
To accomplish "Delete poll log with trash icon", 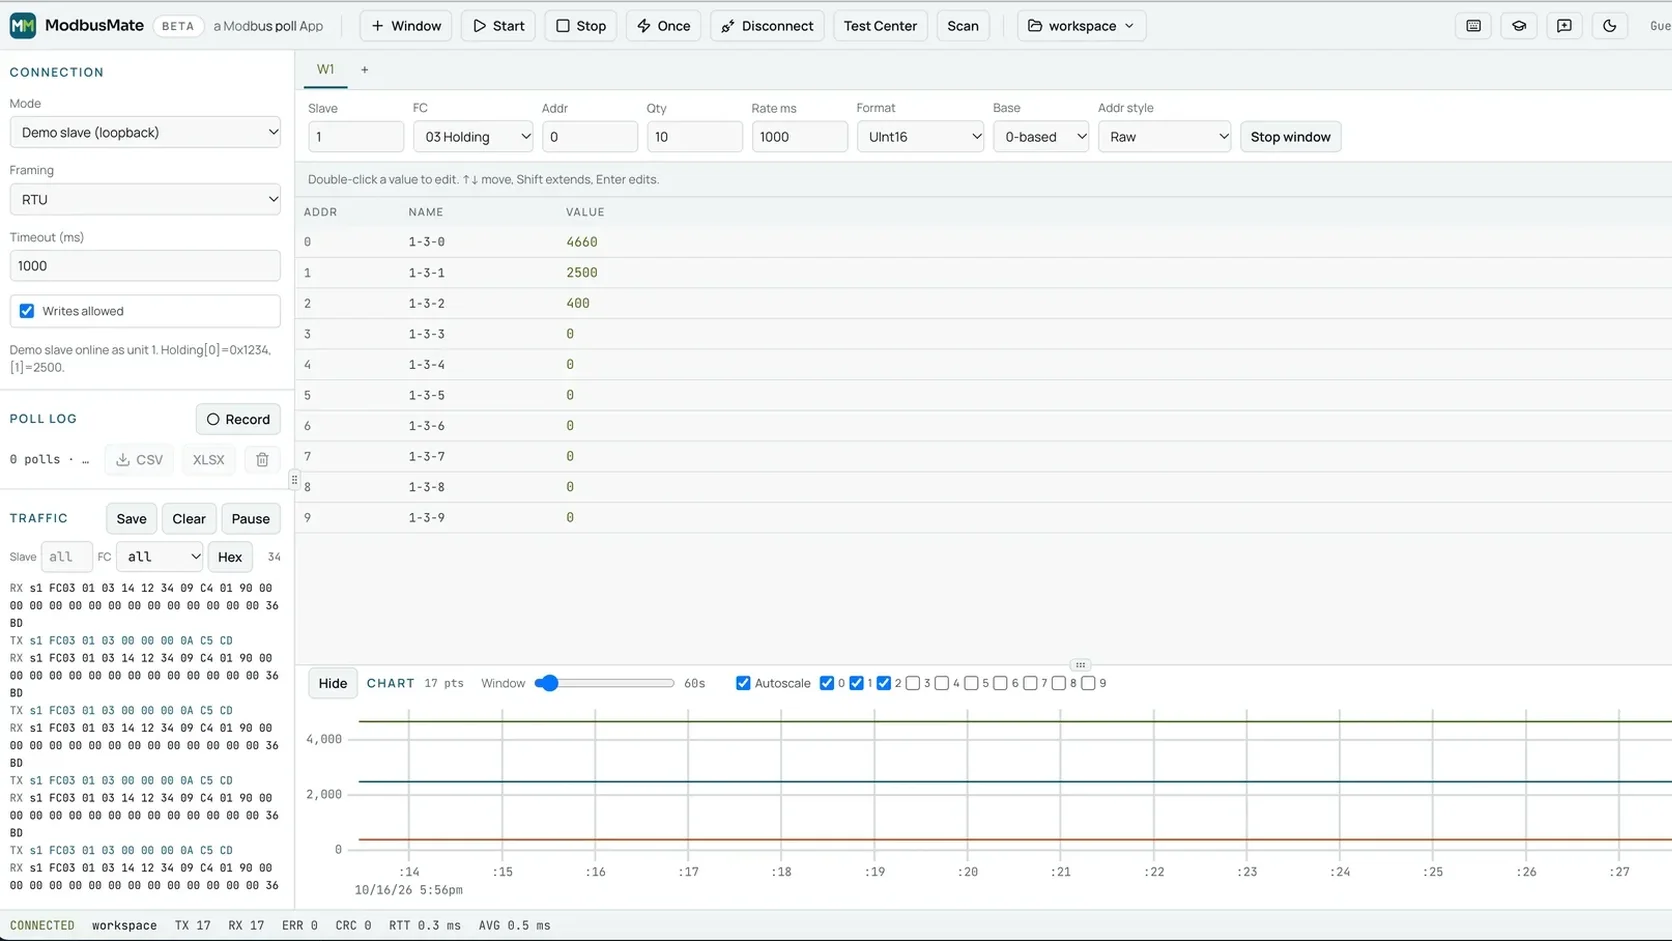I will (262, 460).
